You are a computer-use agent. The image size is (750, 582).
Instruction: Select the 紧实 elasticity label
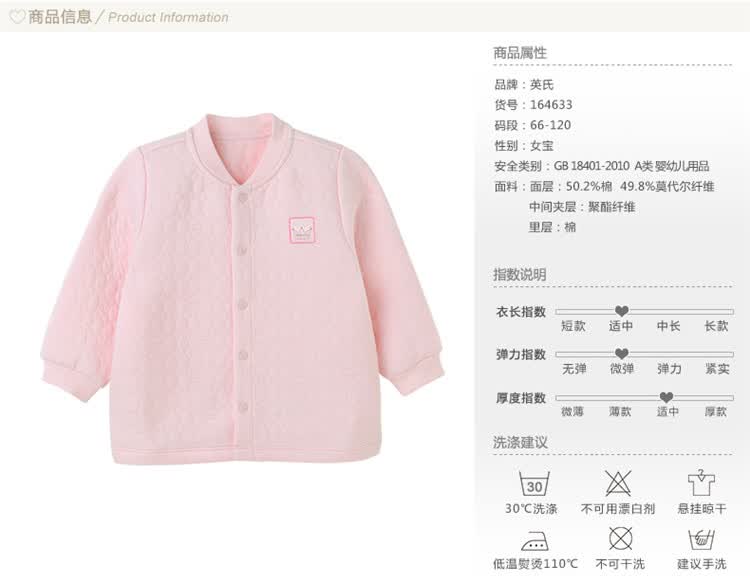tap(717, 369)
